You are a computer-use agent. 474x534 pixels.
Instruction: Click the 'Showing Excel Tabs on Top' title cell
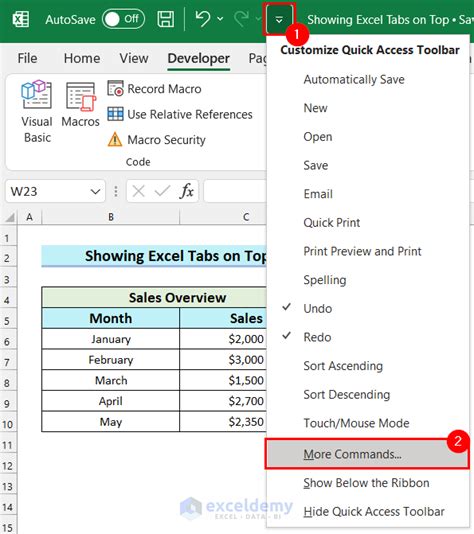click(x=154, y=256)
